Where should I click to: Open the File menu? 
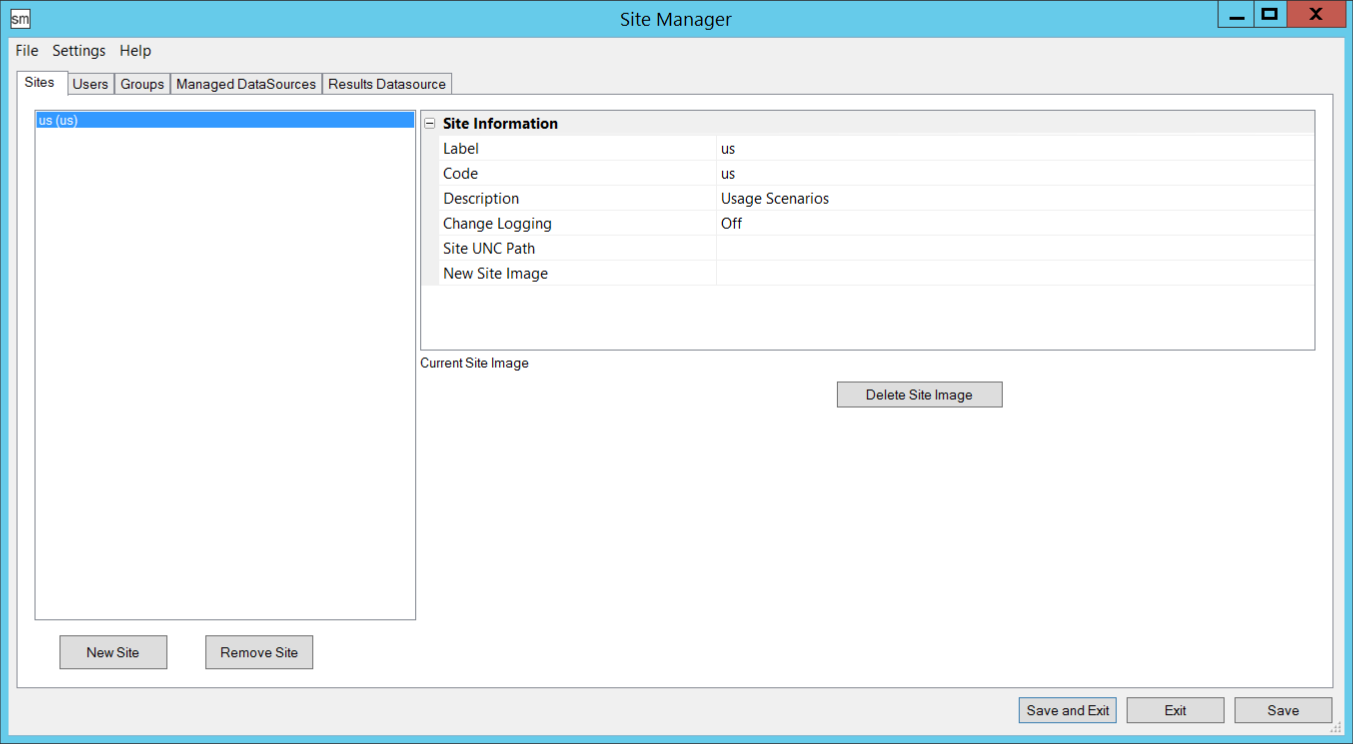[27, 51]
